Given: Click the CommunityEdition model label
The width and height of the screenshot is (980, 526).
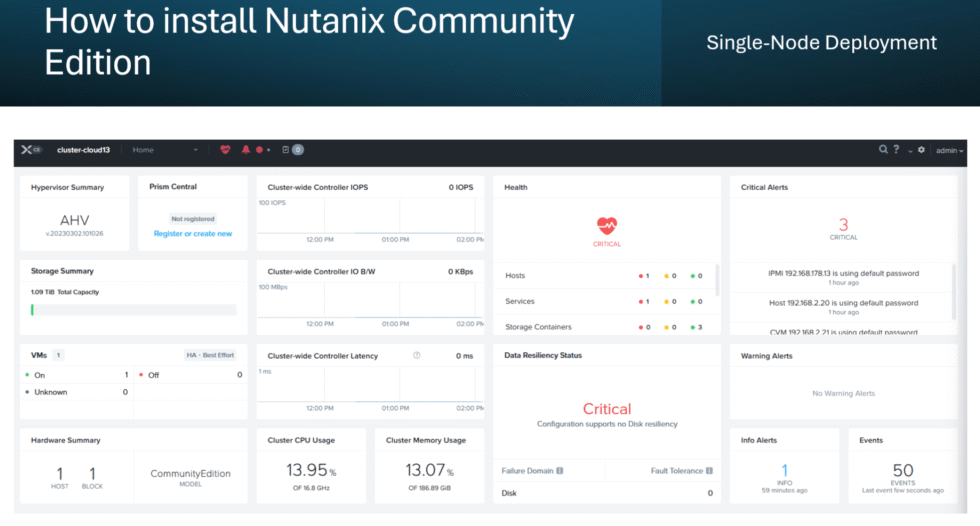Looking at the screenshot, I should 190,474.
